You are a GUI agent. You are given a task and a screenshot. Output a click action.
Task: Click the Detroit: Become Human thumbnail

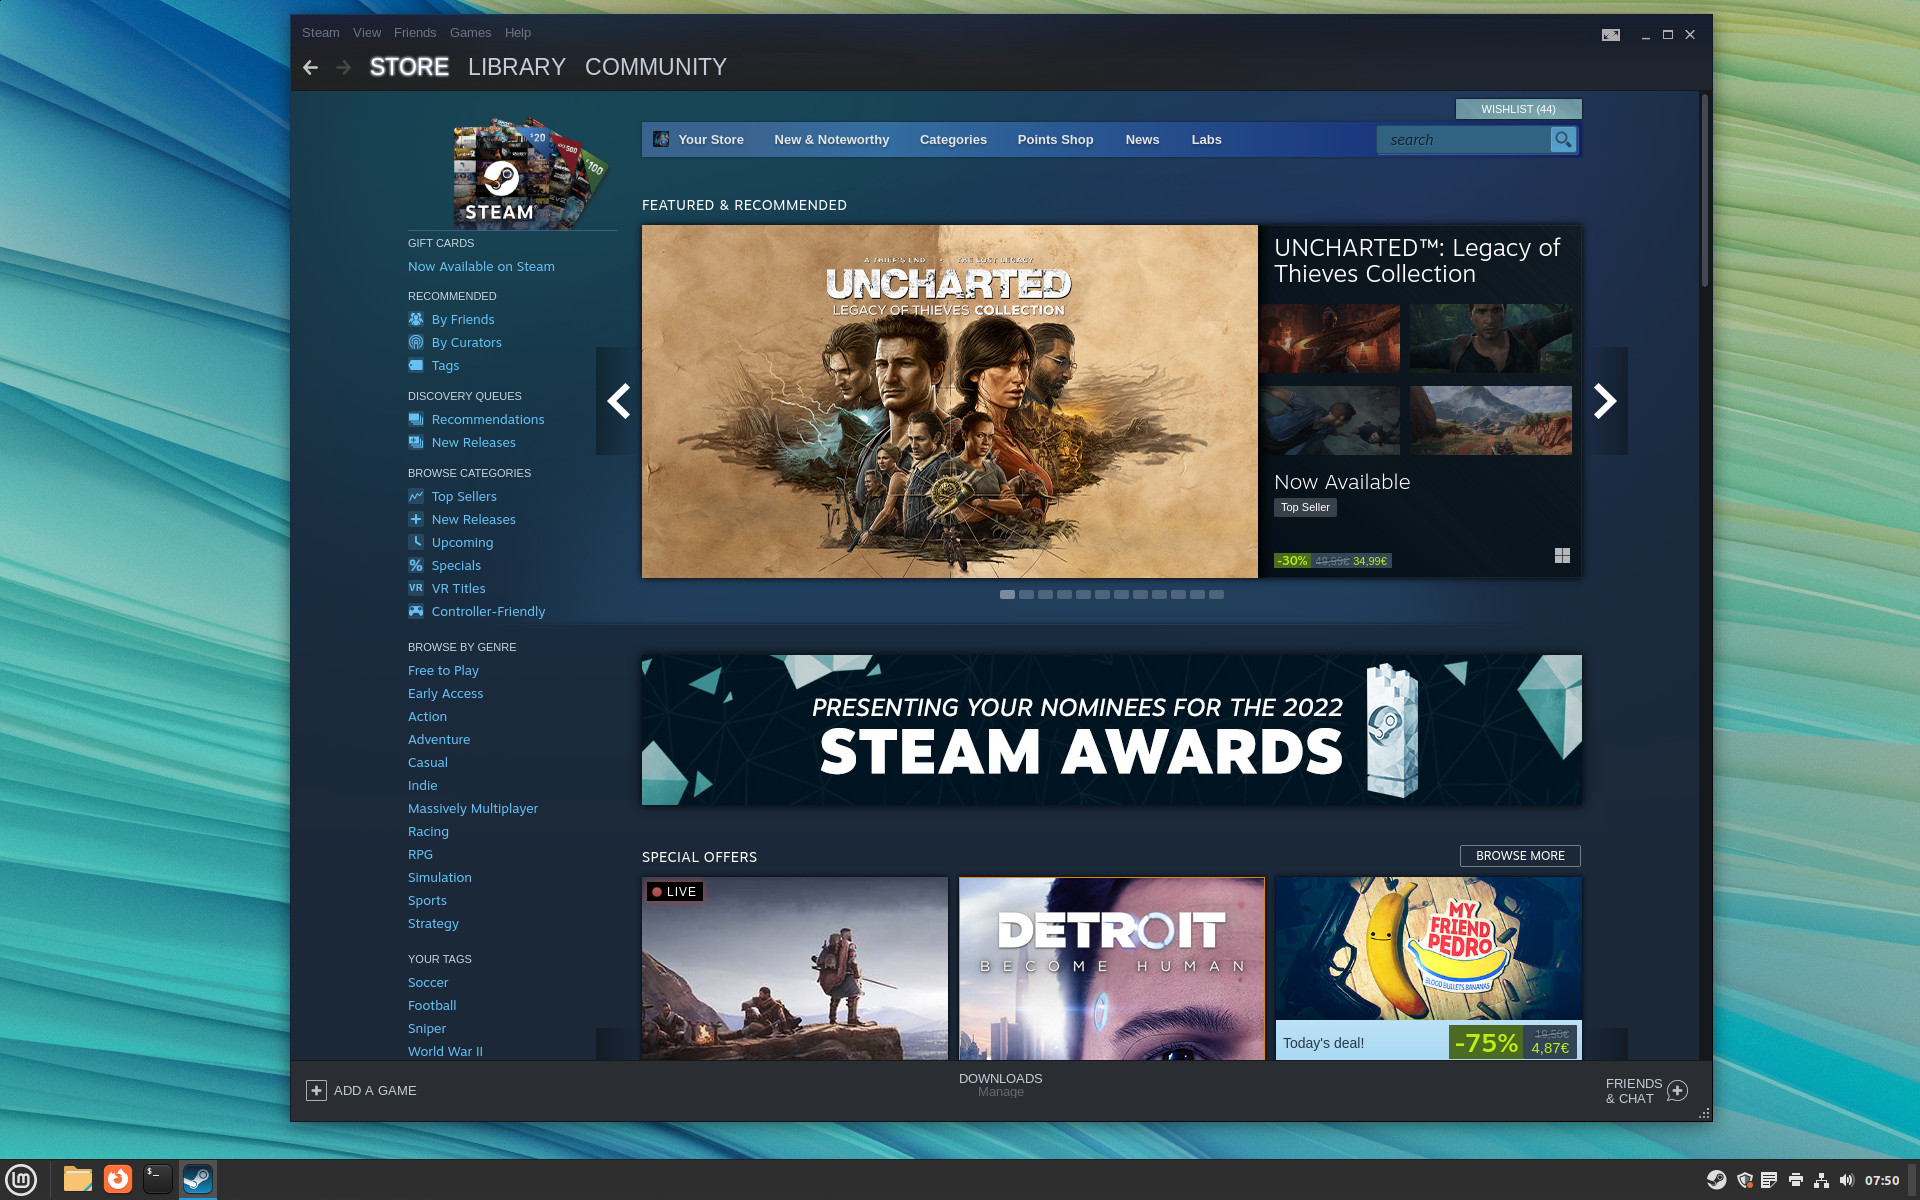pos(1111,966)
